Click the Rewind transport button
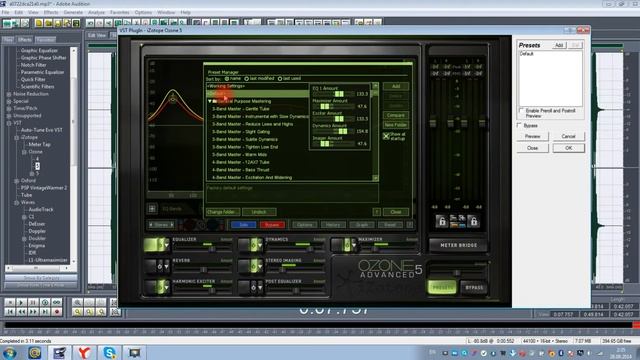The height and width of the screenshot is (360, 640). point(22,312)
